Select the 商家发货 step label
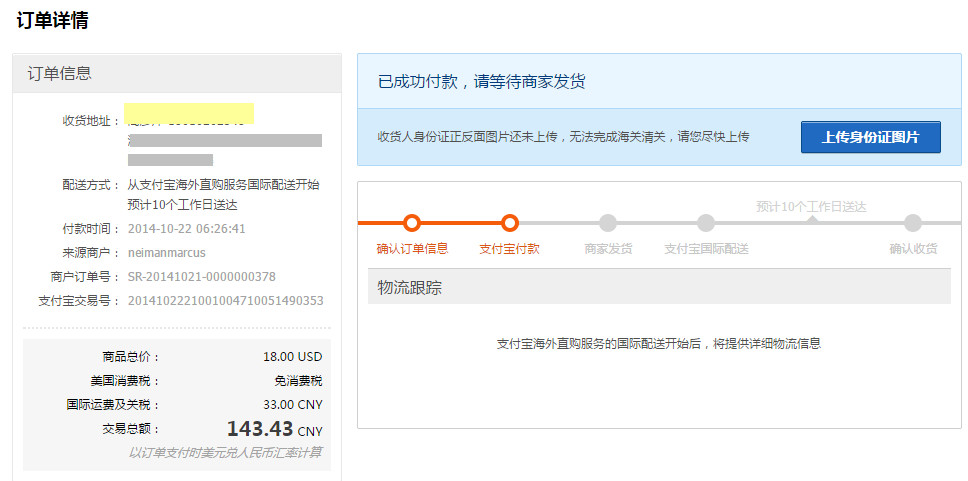The image size is (968, 481). [x=608, y=248]
